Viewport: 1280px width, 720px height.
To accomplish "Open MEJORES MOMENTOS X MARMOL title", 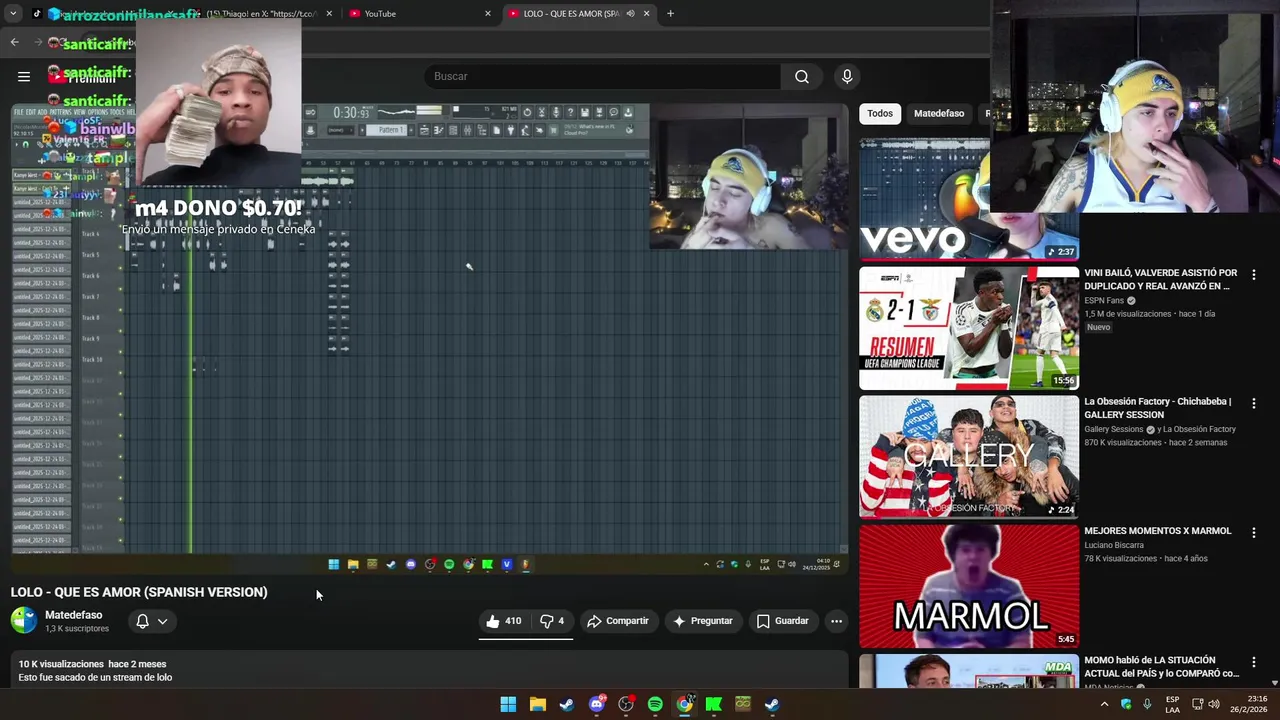I will [1158, 531].
